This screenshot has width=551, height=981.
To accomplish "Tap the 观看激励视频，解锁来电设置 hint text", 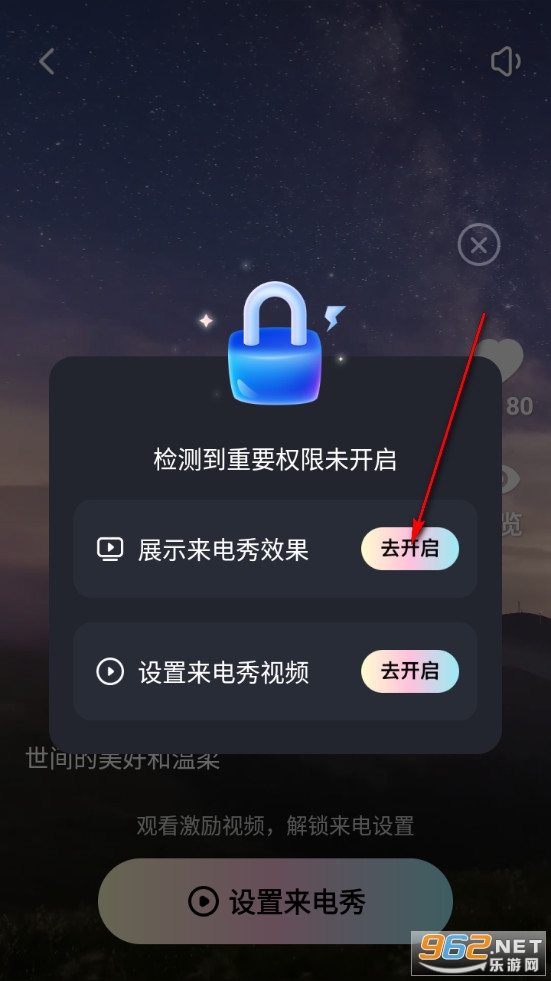I will 275,826.
